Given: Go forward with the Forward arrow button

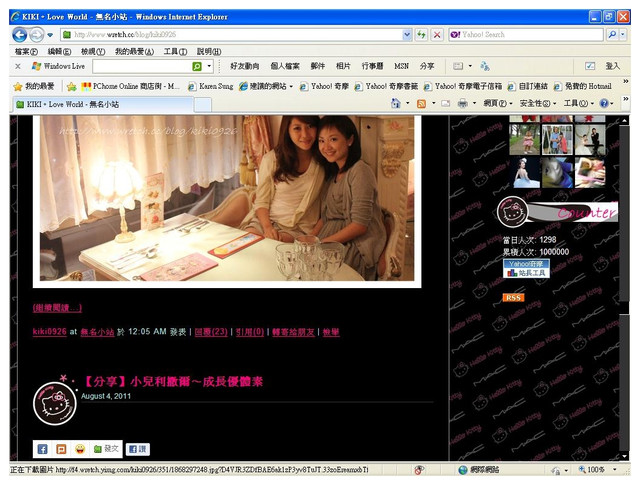Looking at the screenshot, I should click(x=36, y=35).
